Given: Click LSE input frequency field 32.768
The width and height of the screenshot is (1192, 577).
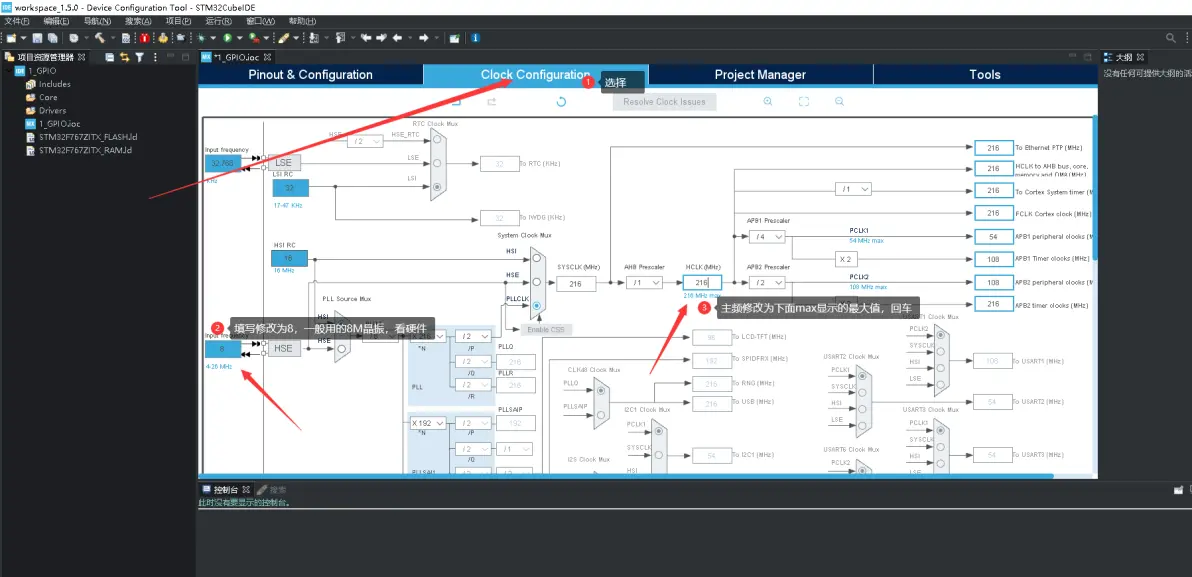Looking at the screenshot, I should (223, 163).
